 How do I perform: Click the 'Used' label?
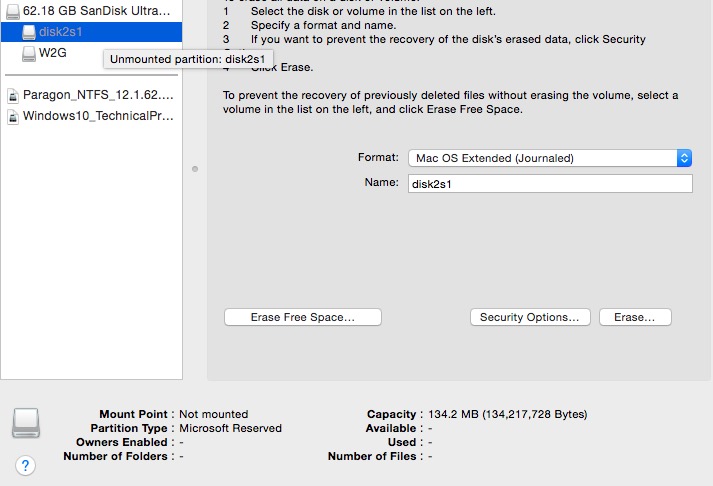point(402,442)
